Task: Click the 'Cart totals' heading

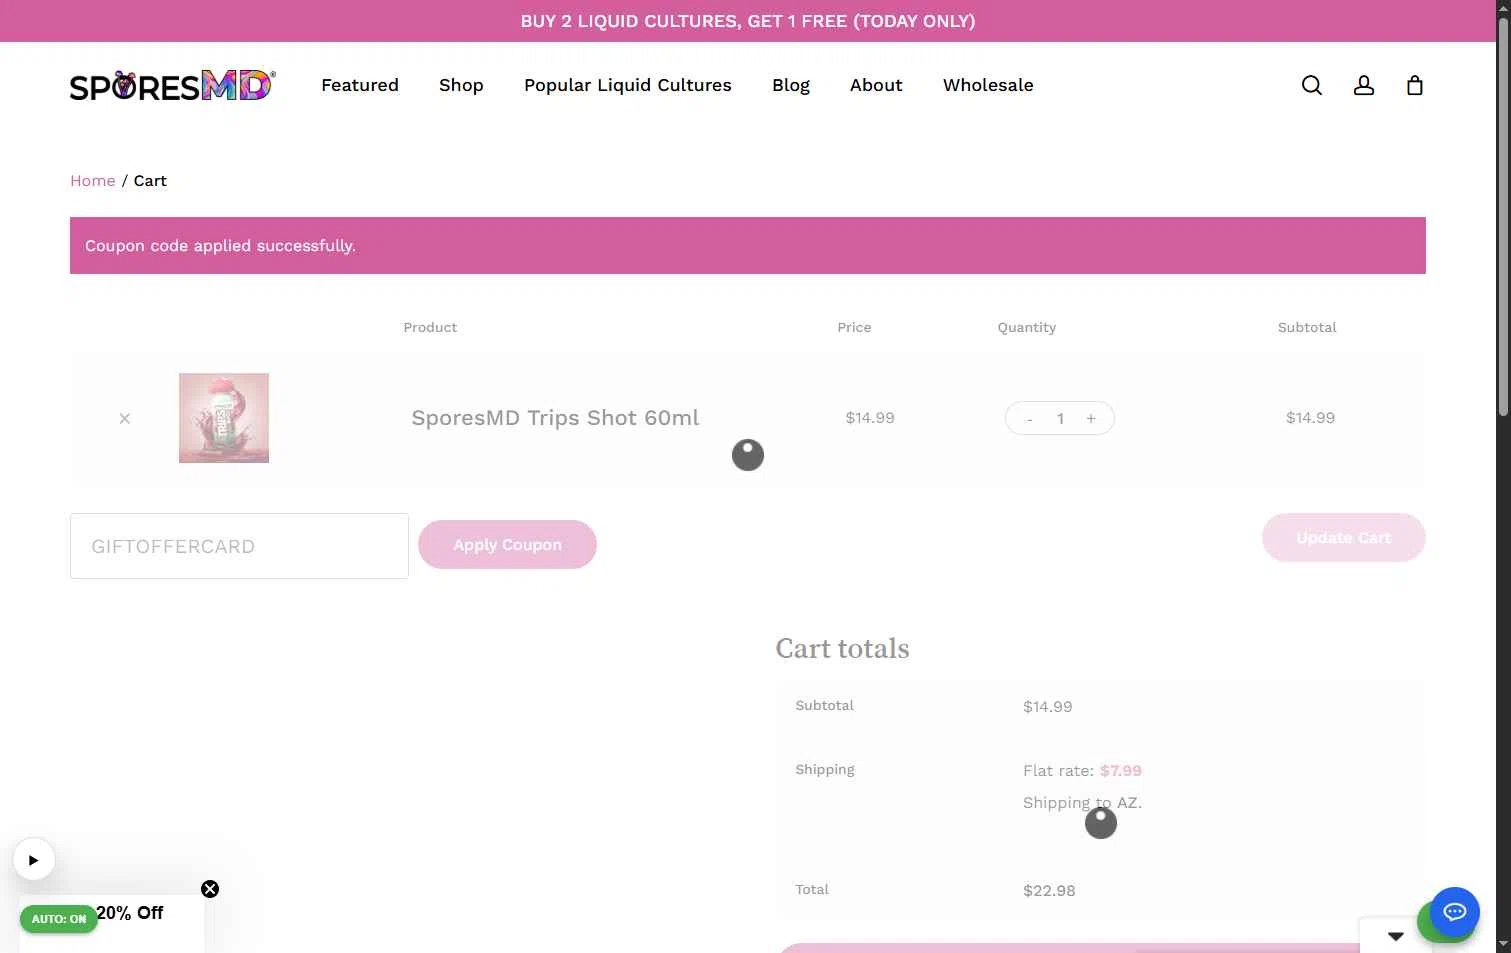Action: pos(843,649)
